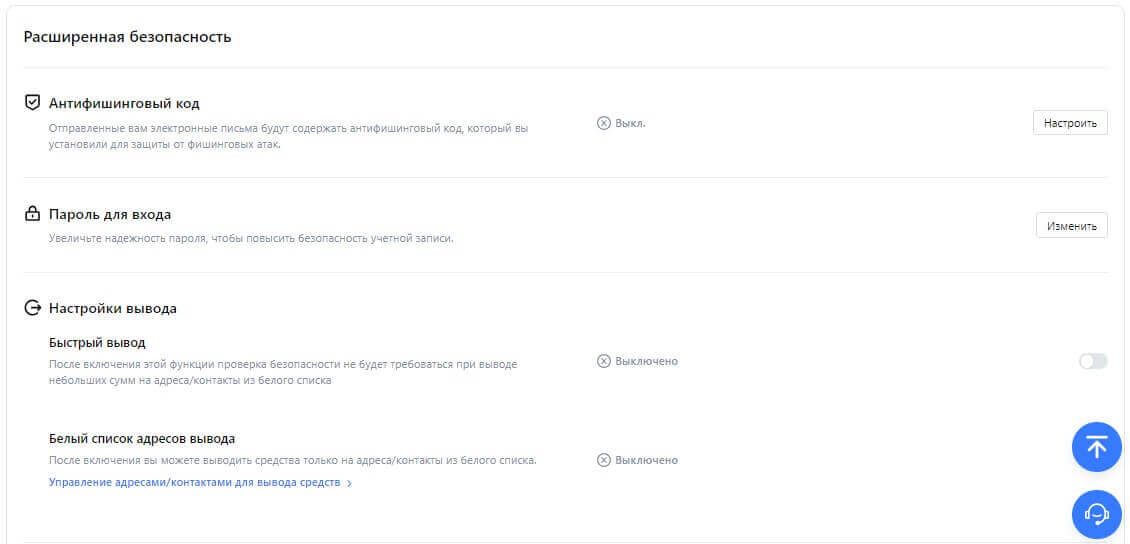Click the 'Расширенная безопасность' page heading

click(x=127, y=37)
